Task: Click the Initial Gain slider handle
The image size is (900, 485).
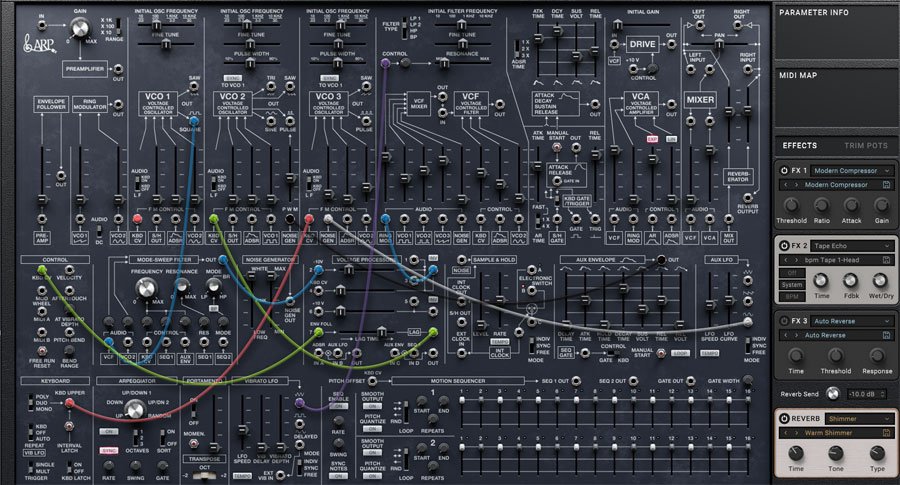Action: [x=617, y=25]
